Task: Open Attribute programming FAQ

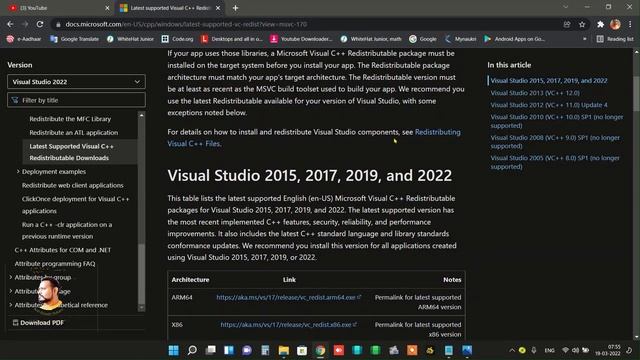Action: 55,264
